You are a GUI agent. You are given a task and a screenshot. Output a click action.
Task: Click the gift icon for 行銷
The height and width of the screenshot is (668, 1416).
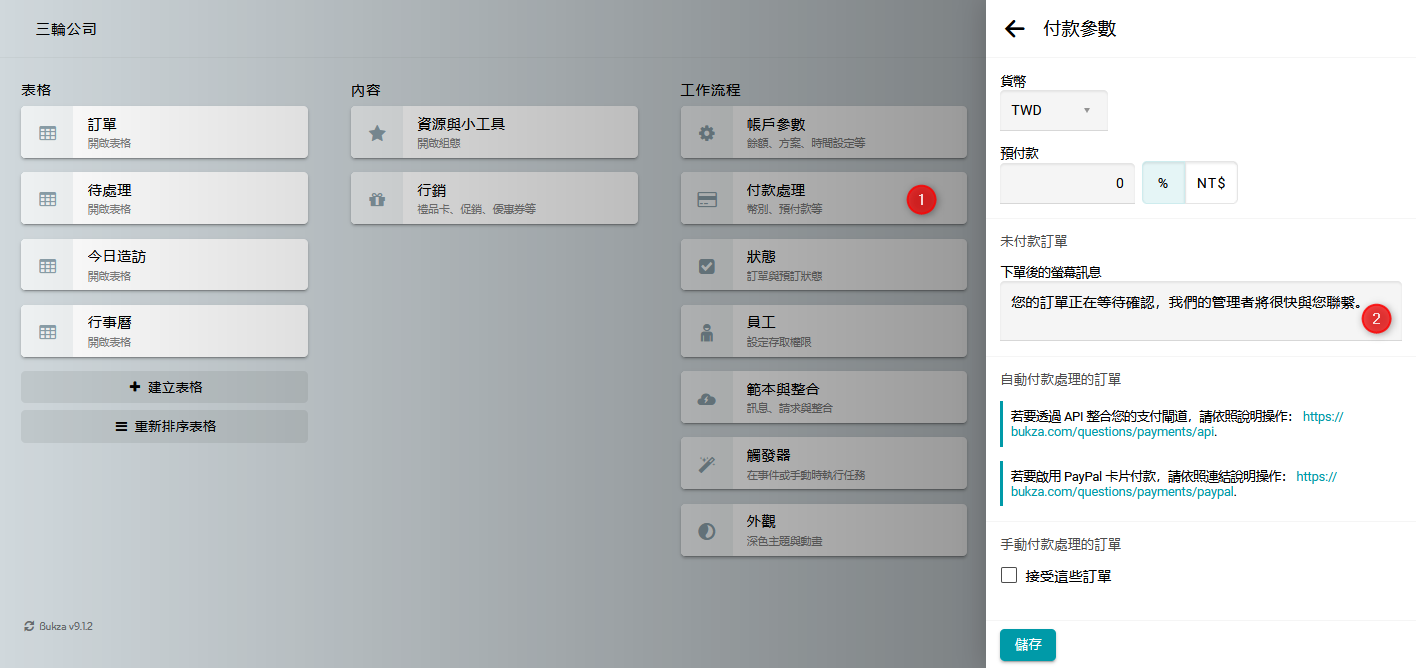(x=377, y=199)
